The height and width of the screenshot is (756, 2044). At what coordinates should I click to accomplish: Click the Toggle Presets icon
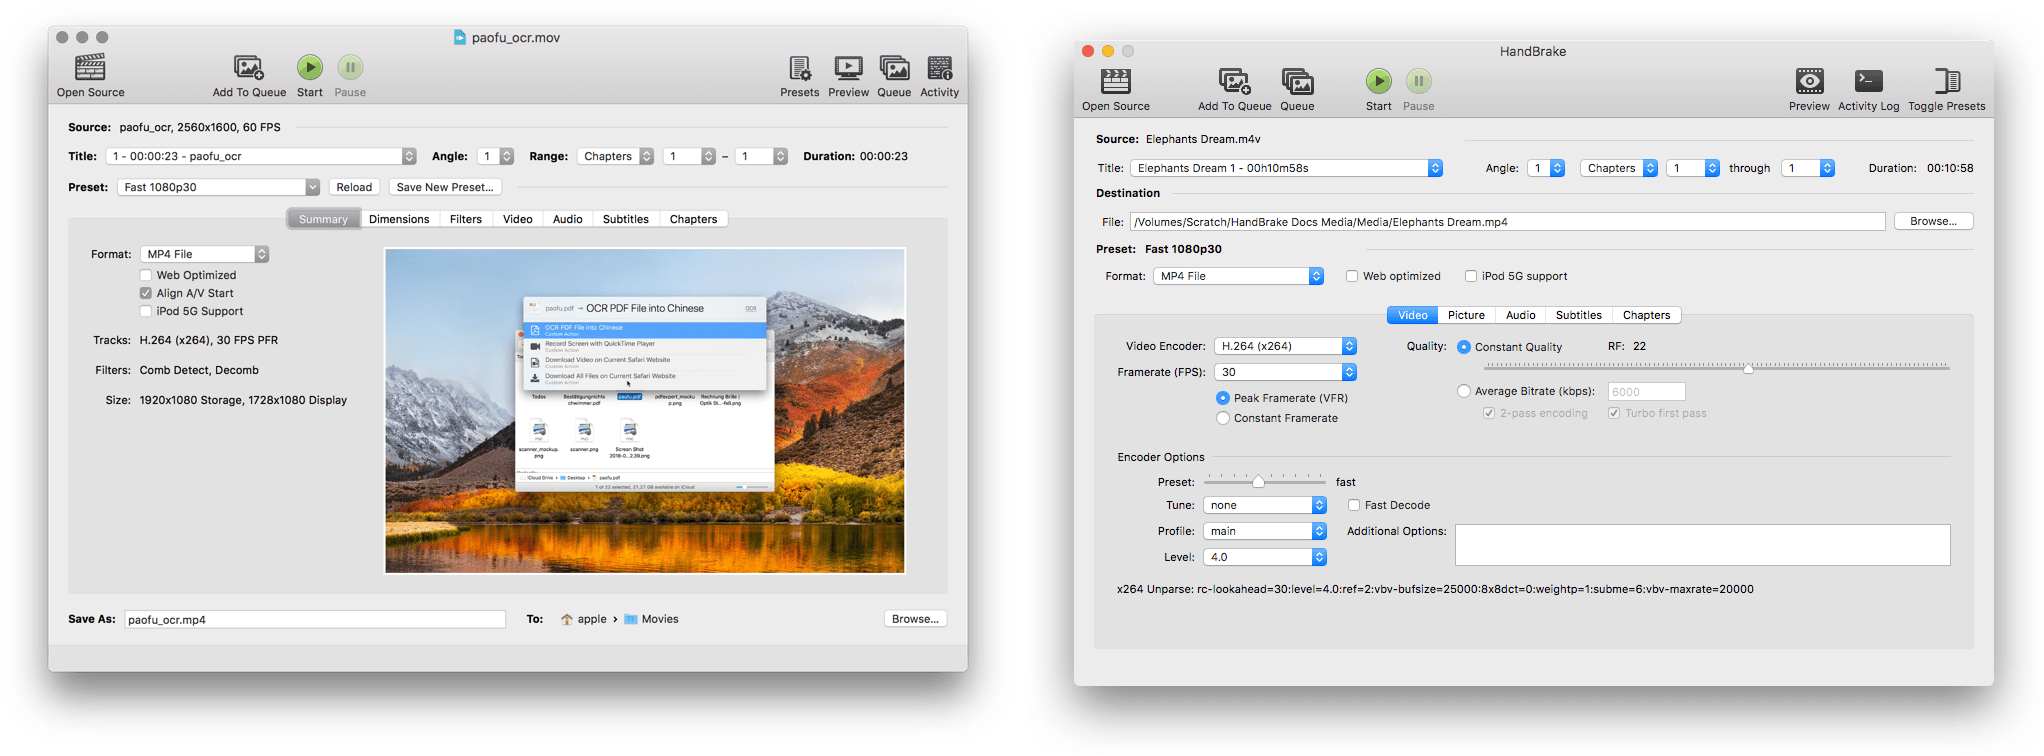point(1946,82)
